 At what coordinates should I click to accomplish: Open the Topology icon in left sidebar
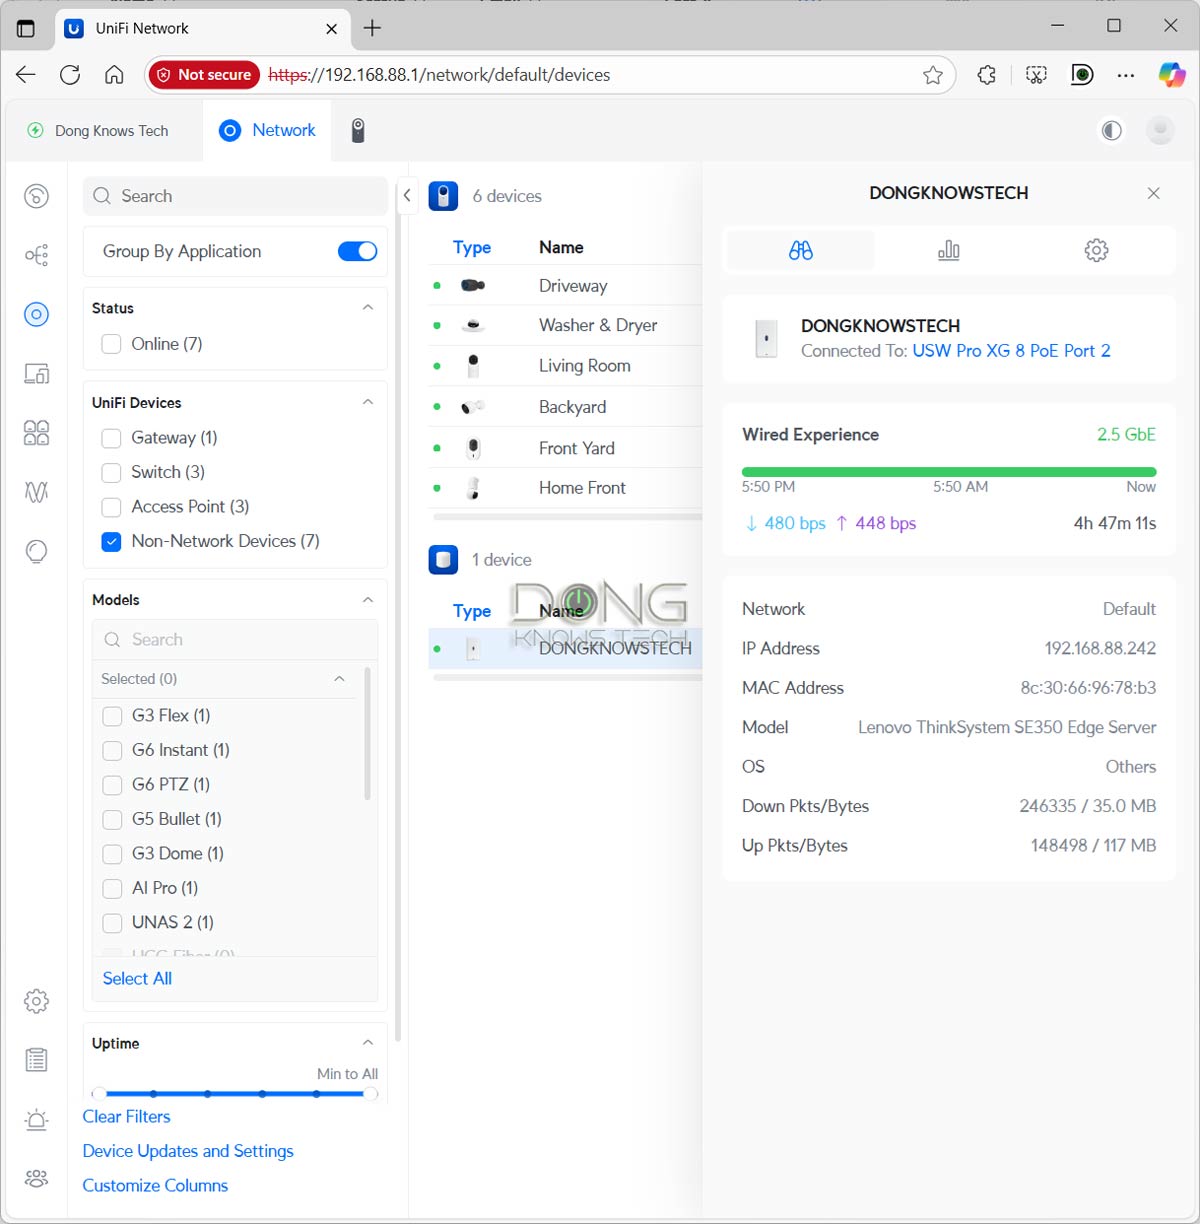click(x=36, y=255)
